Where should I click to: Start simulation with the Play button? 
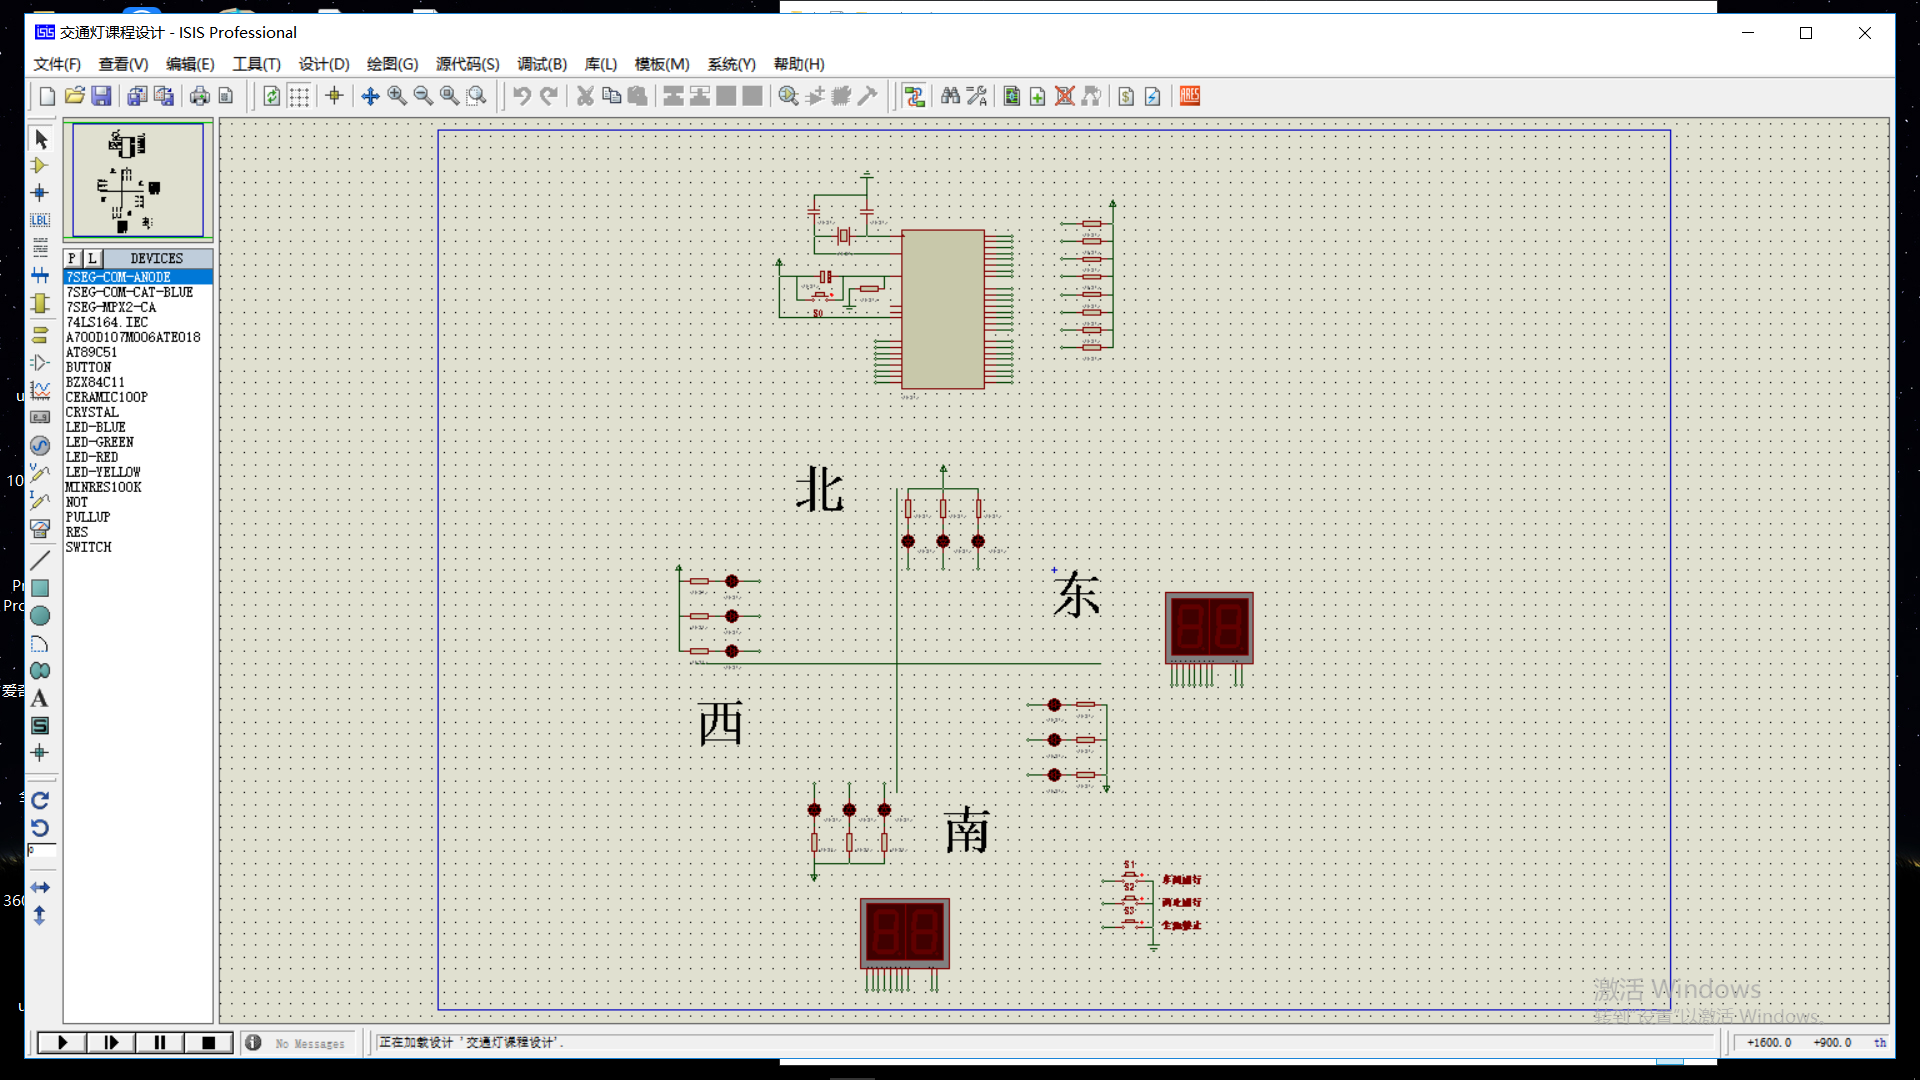[62, 1042]
